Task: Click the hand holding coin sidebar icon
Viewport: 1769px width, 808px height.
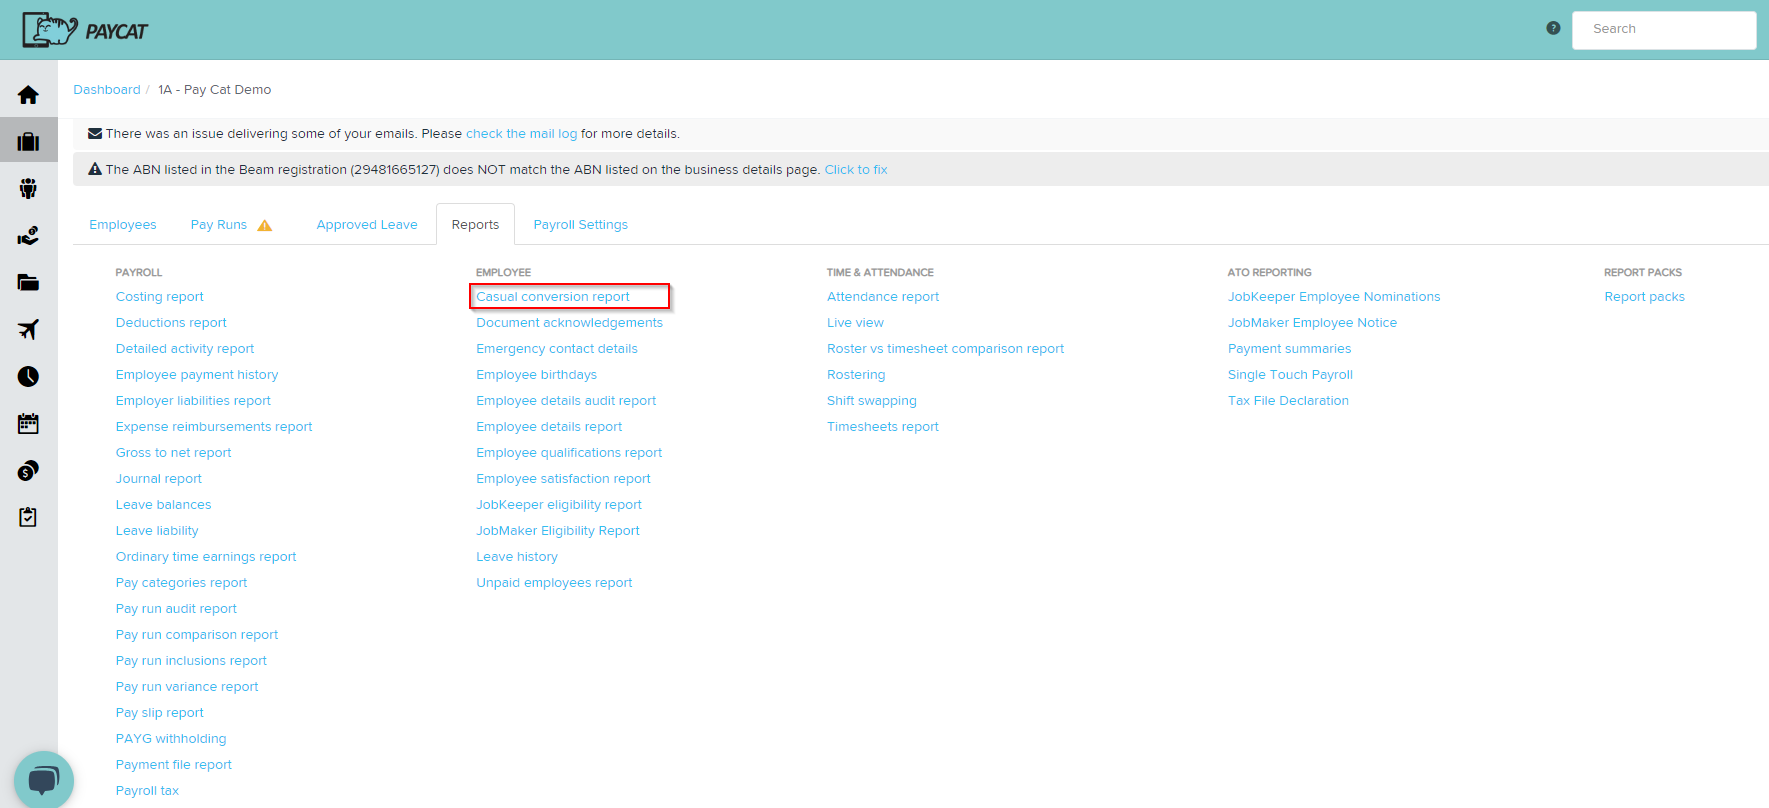Action: tap(28, 236)
